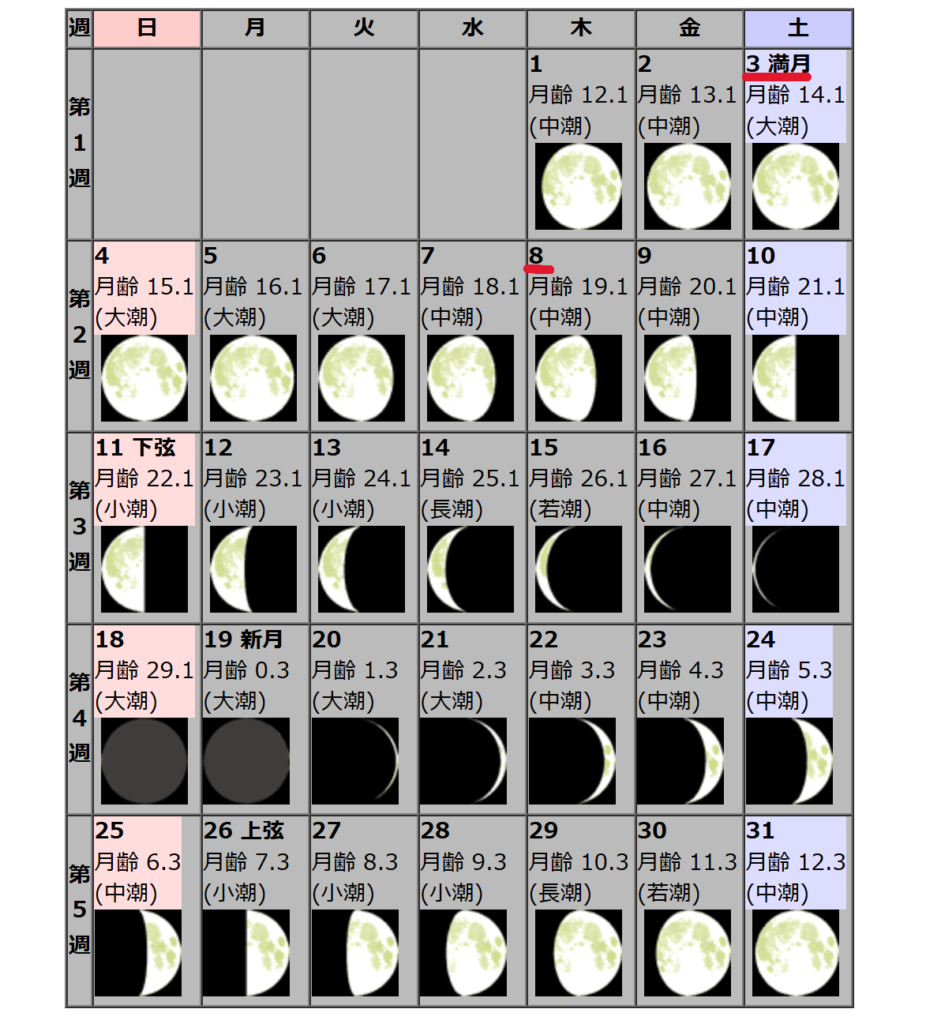This screenshot has width=926, height=1024.
Task: Click the full moon image on day 3
Action: coord(795,187)
